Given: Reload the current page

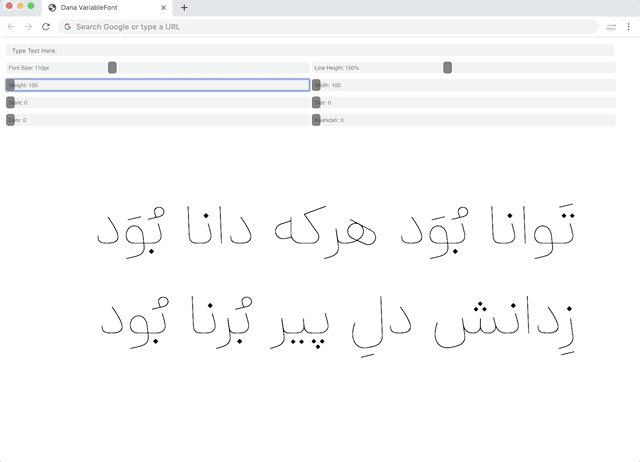Looking at the screenshot, I should 46,27.
